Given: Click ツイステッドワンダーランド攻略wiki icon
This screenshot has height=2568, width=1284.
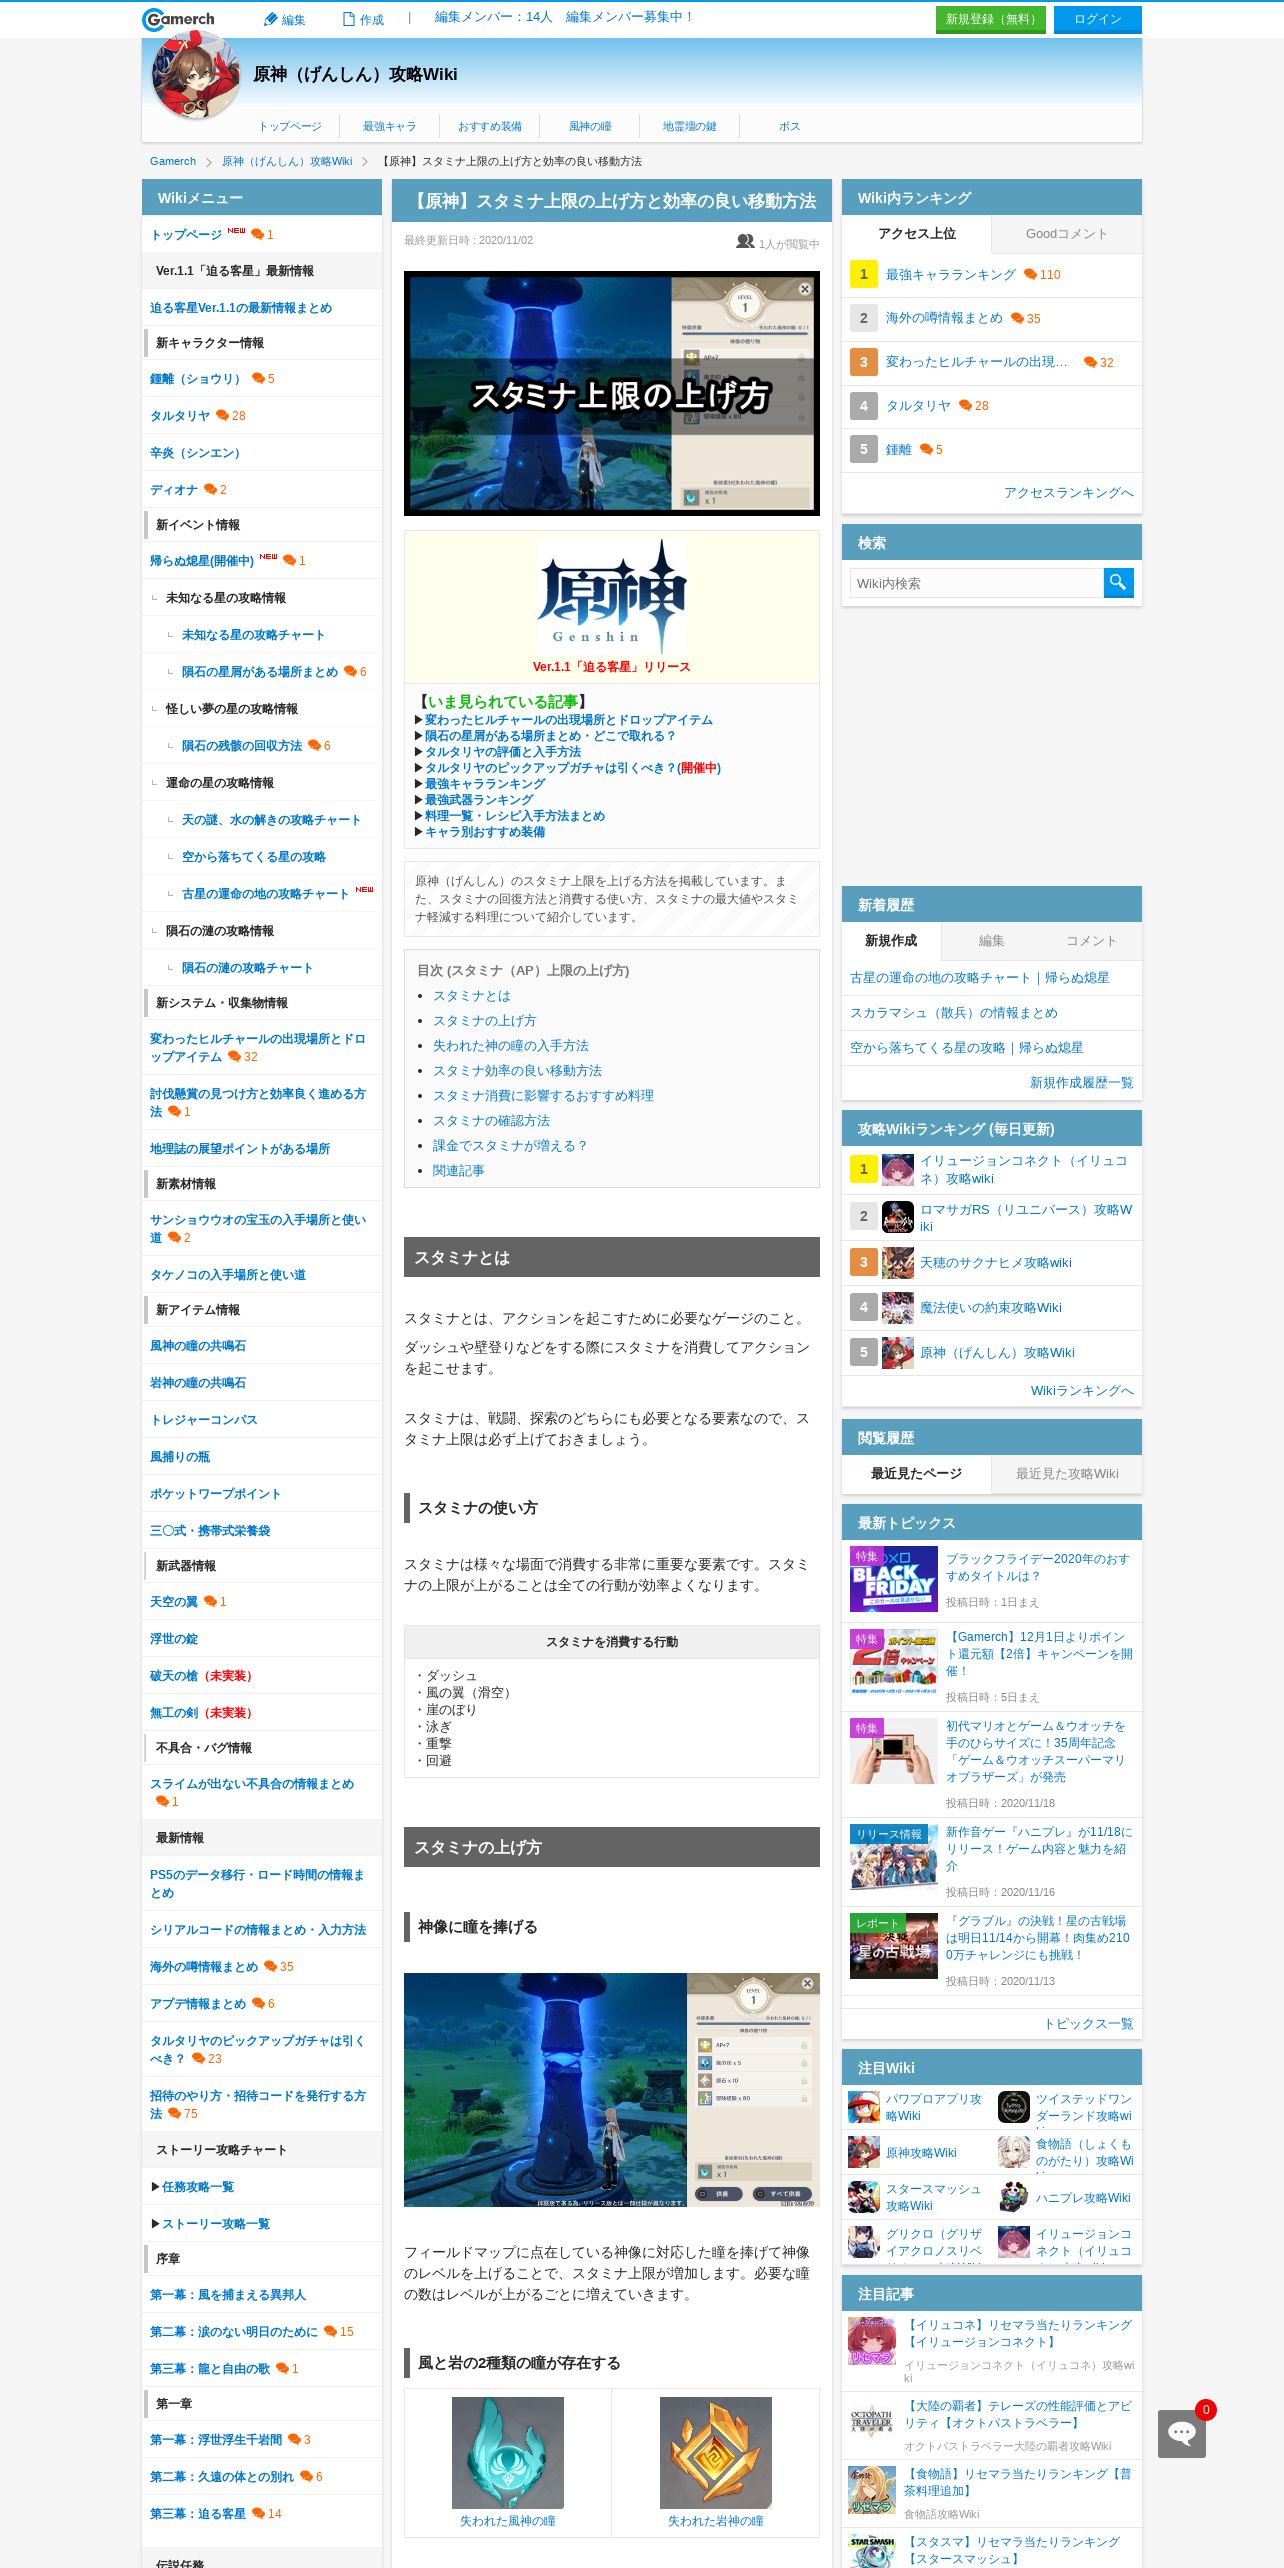Looking at the screenshot, I should (x=1014, y=2107).
